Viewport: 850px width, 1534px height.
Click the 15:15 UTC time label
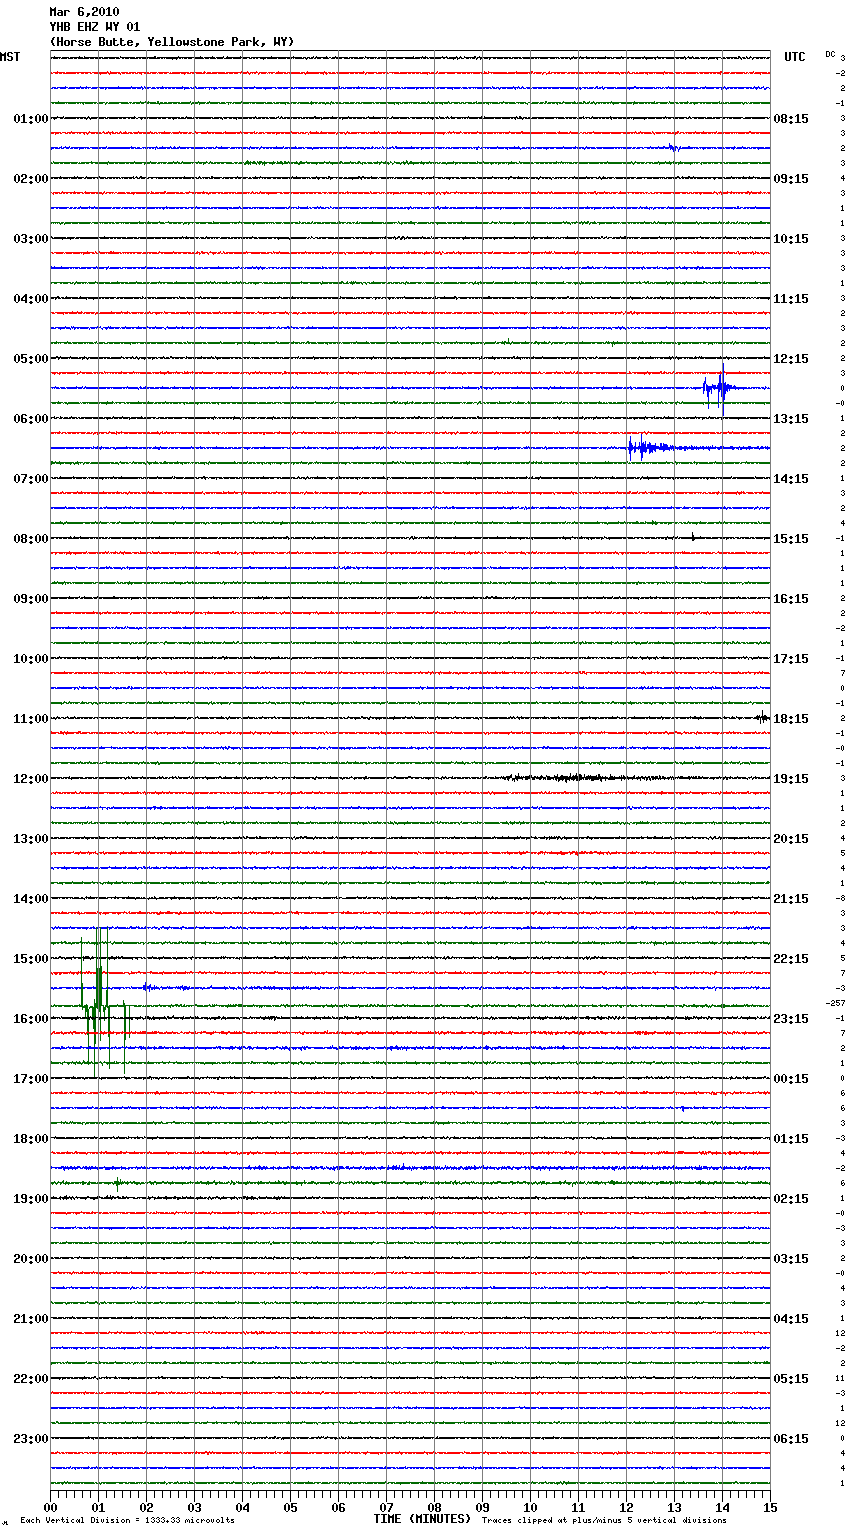click(x=791, y=539)
